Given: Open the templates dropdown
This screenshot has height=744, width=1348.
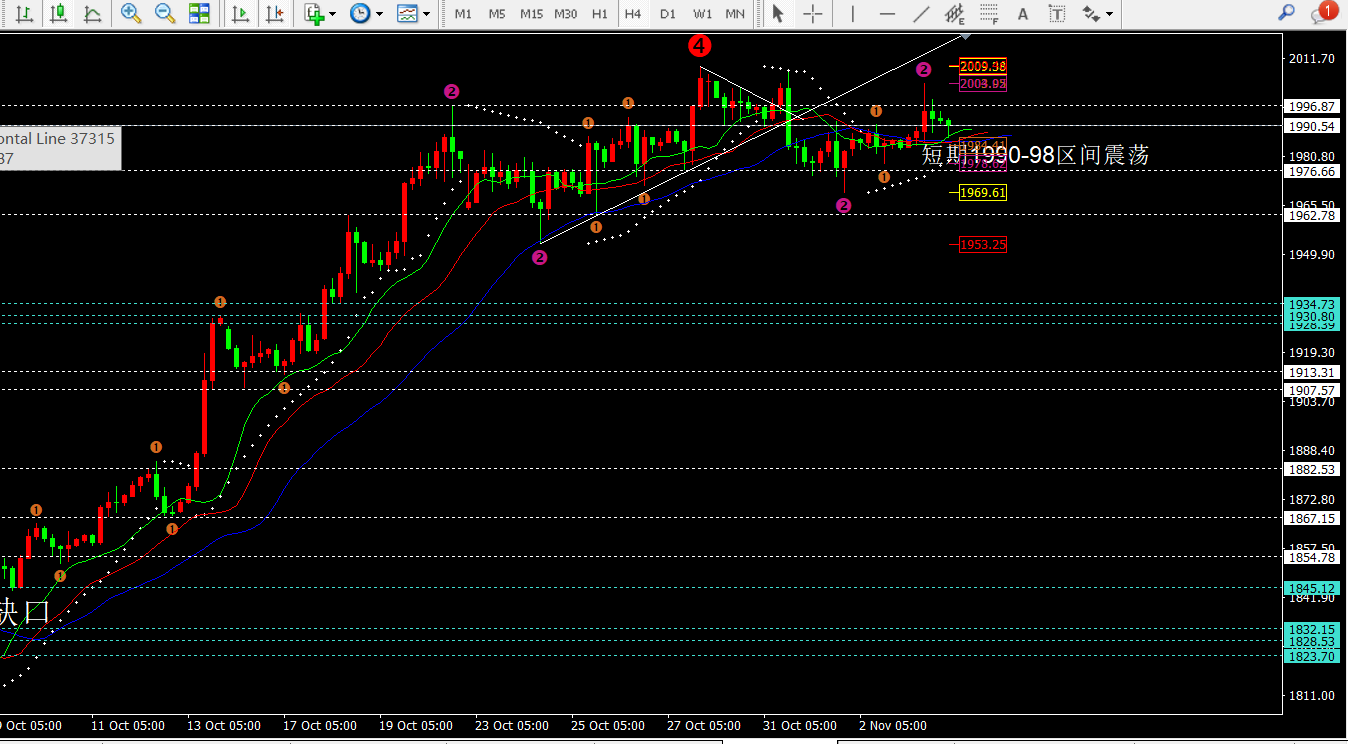Looking at the screenshot, I should tap(413, 14).
